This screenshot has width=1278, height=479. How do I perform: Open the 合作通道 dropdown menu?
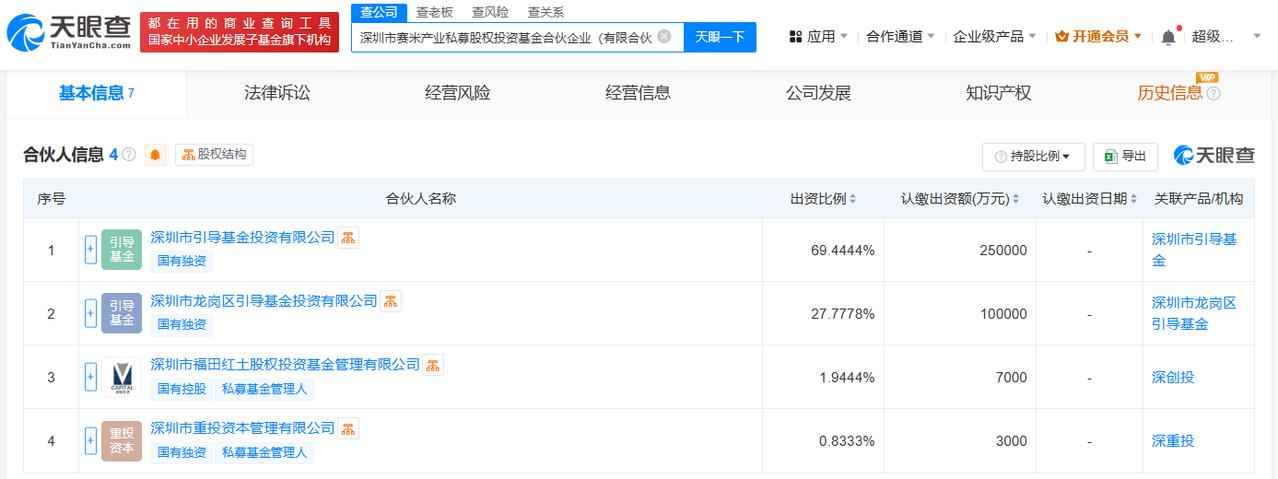pyautogui.click(x=901, y=37)
